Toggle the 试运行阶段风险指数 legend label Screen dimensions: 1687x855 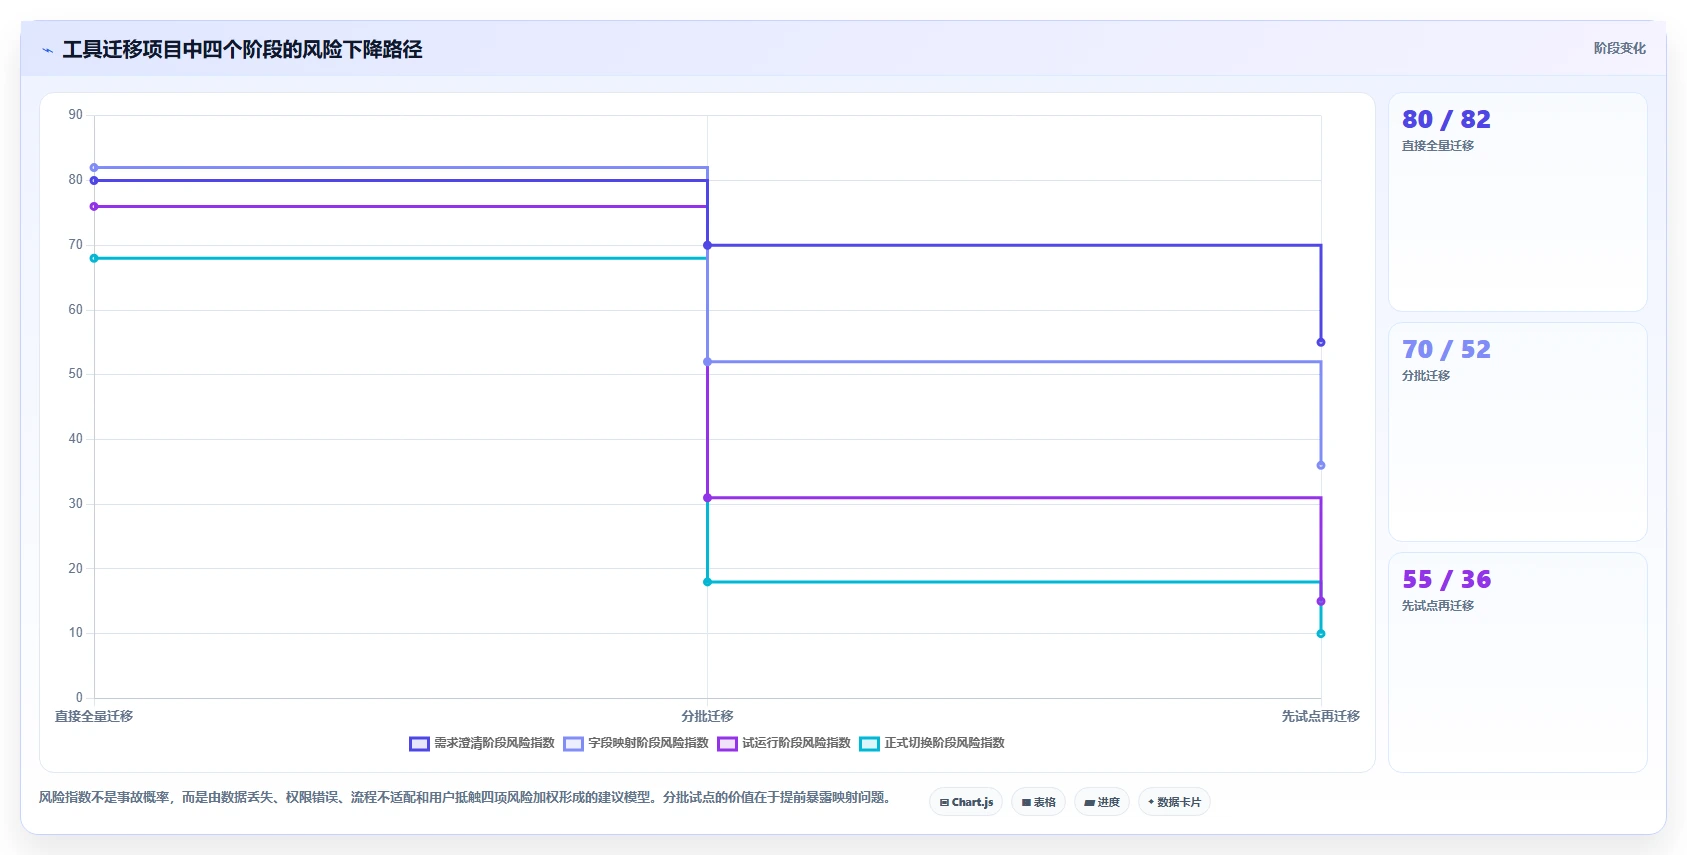point(796,743)
